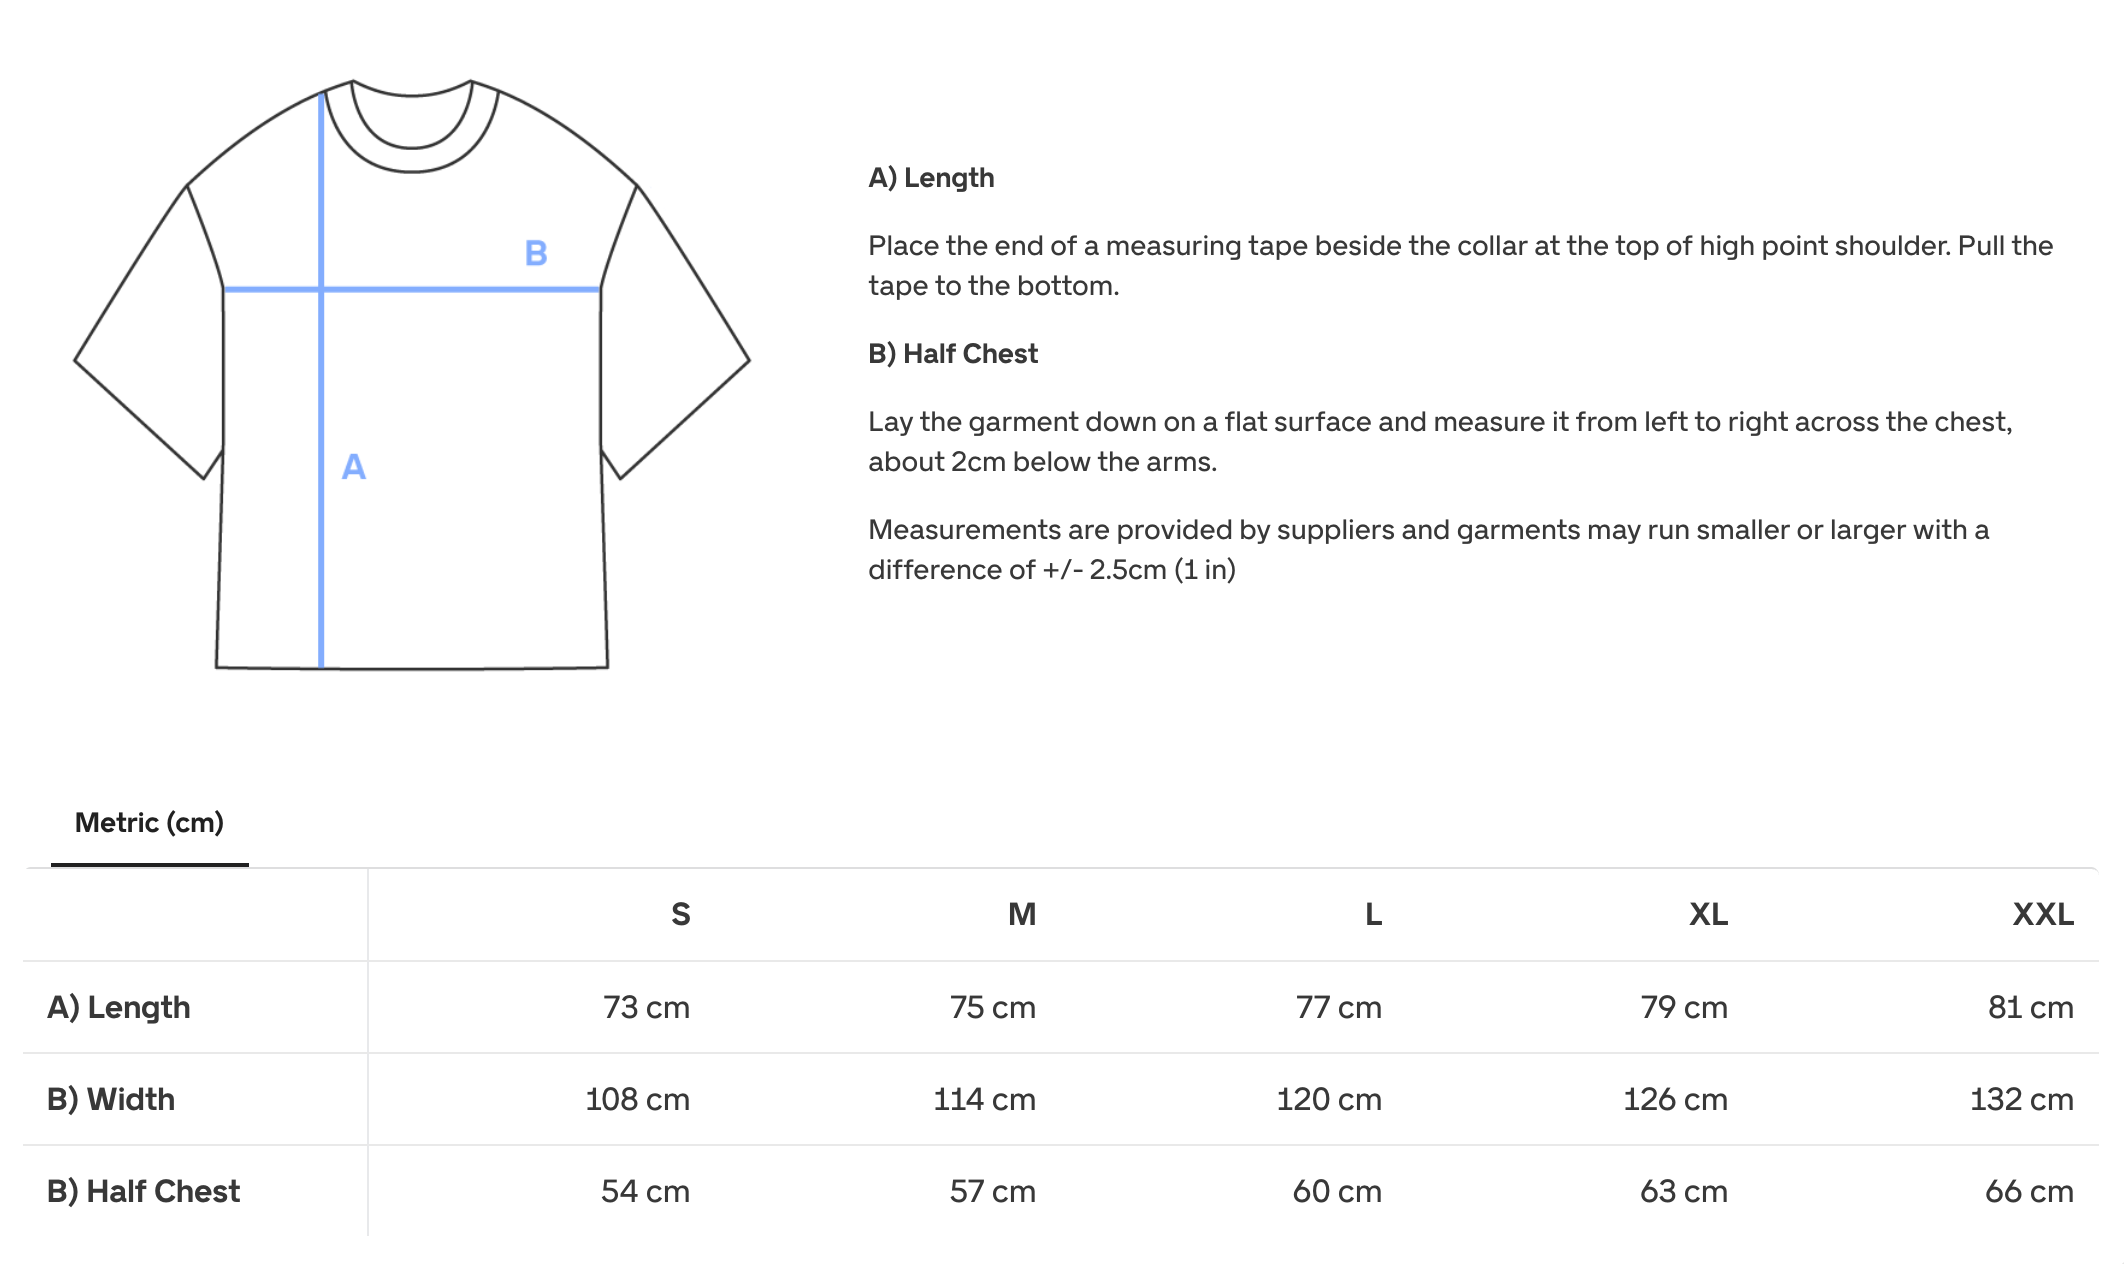Click the blue letter A on the diagram

(354, 467)
